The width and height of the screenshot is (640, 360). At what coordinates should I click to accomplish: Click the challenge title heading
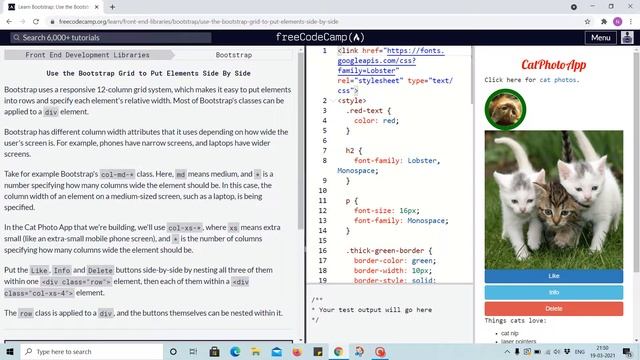pos(148,73)
